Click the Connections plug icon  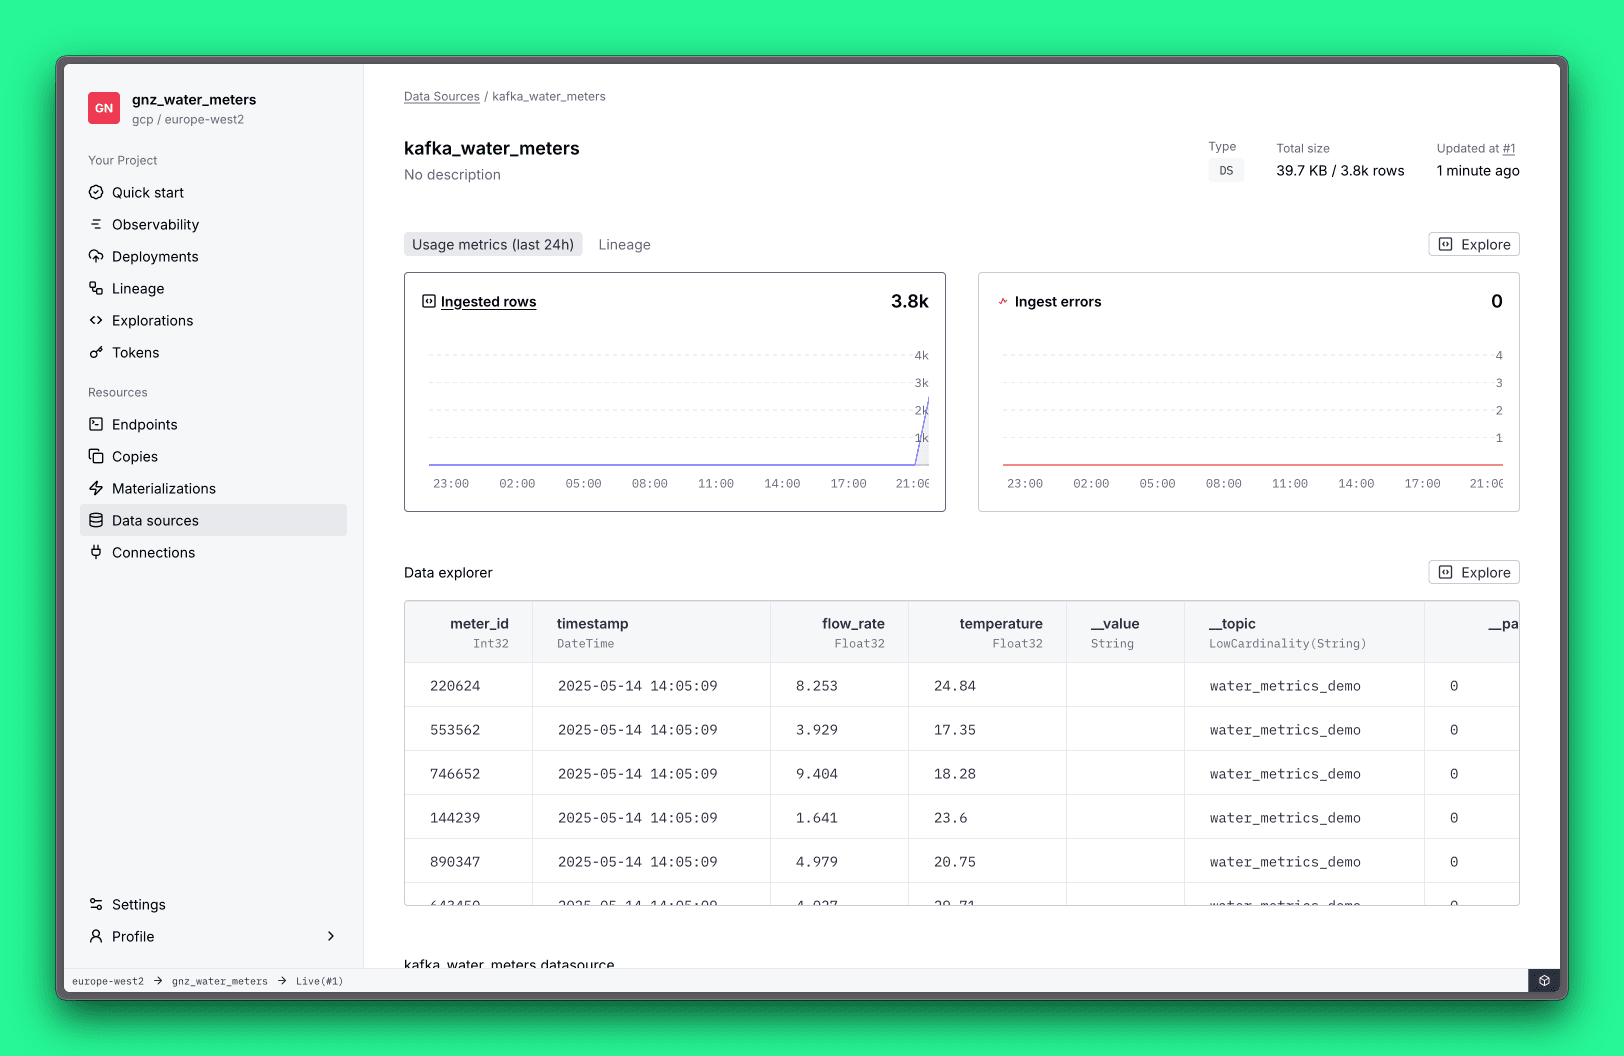pos(96,552)
